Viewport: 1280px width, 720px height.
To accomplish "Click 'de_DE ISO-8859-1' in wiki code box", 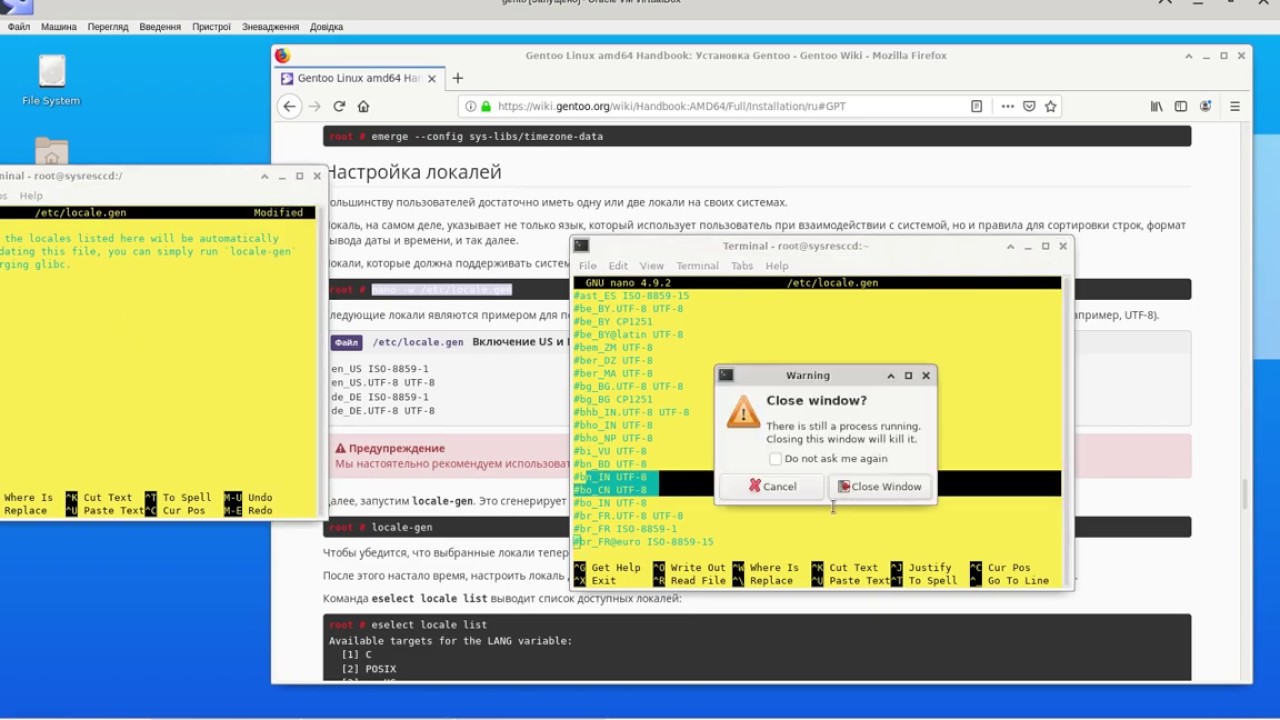I will [x=380, y=397].
